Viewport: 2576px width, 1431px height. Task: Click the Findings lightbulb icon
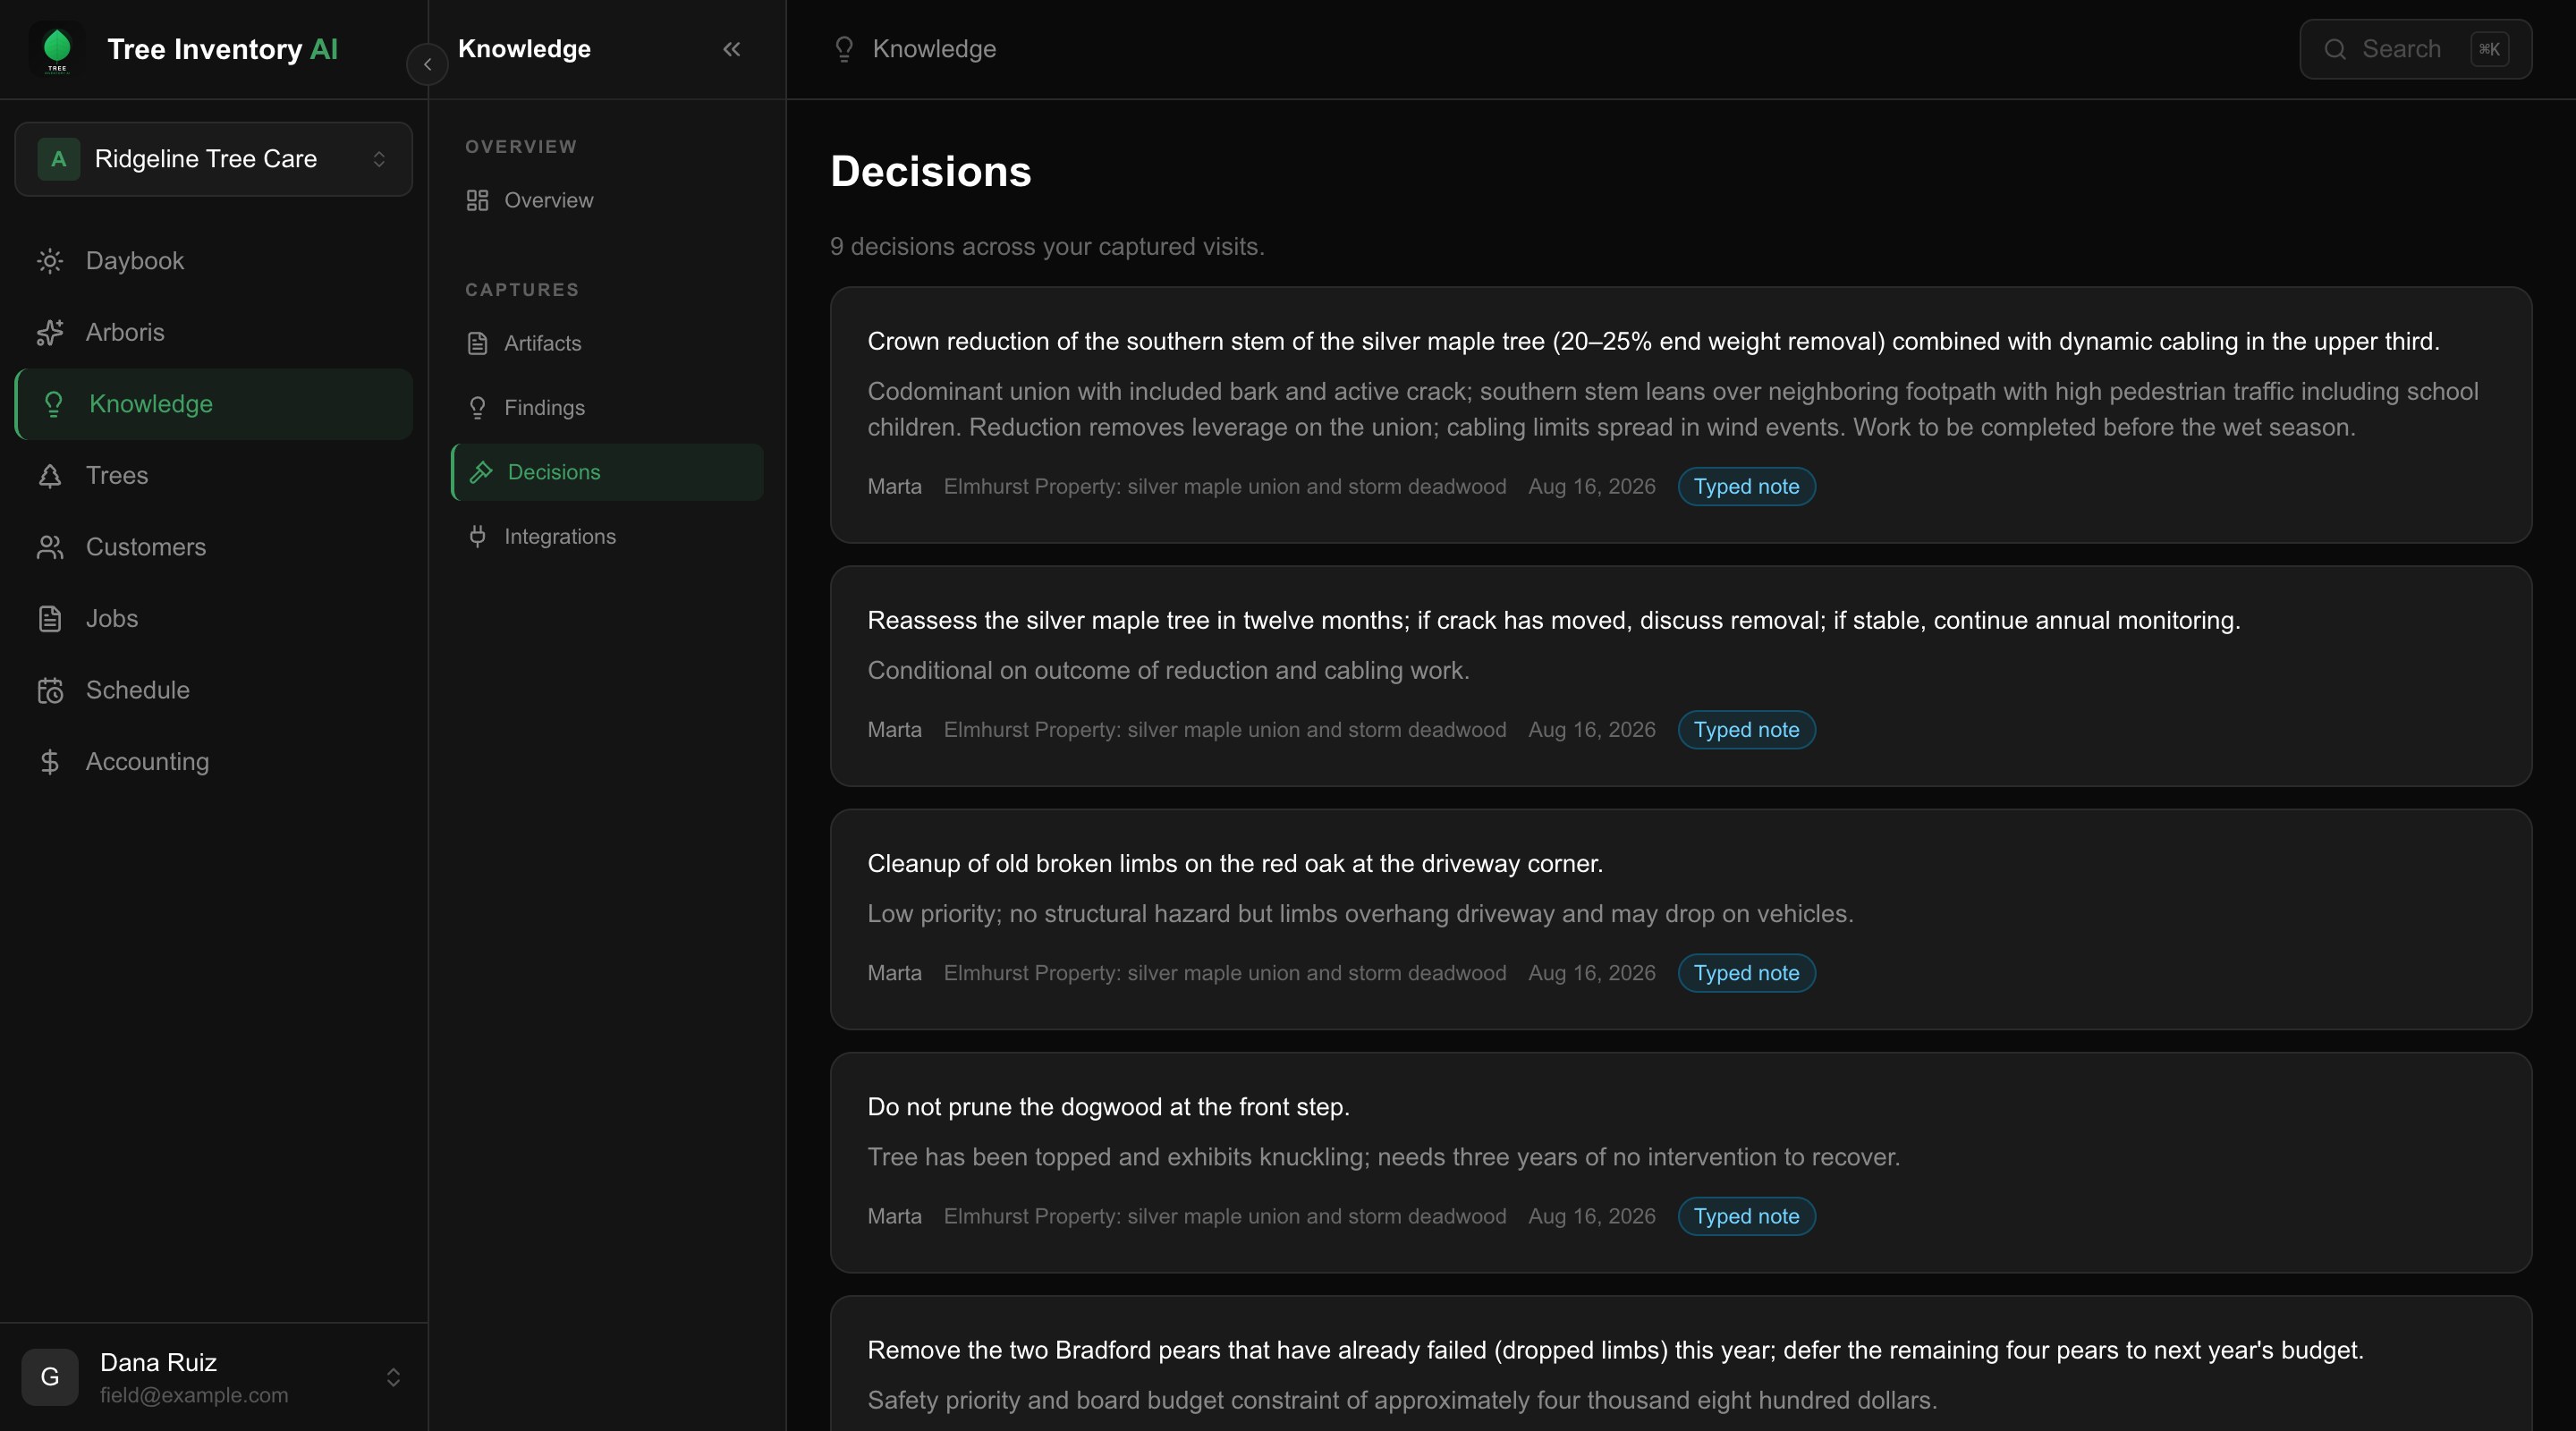(x=477, y=408)
